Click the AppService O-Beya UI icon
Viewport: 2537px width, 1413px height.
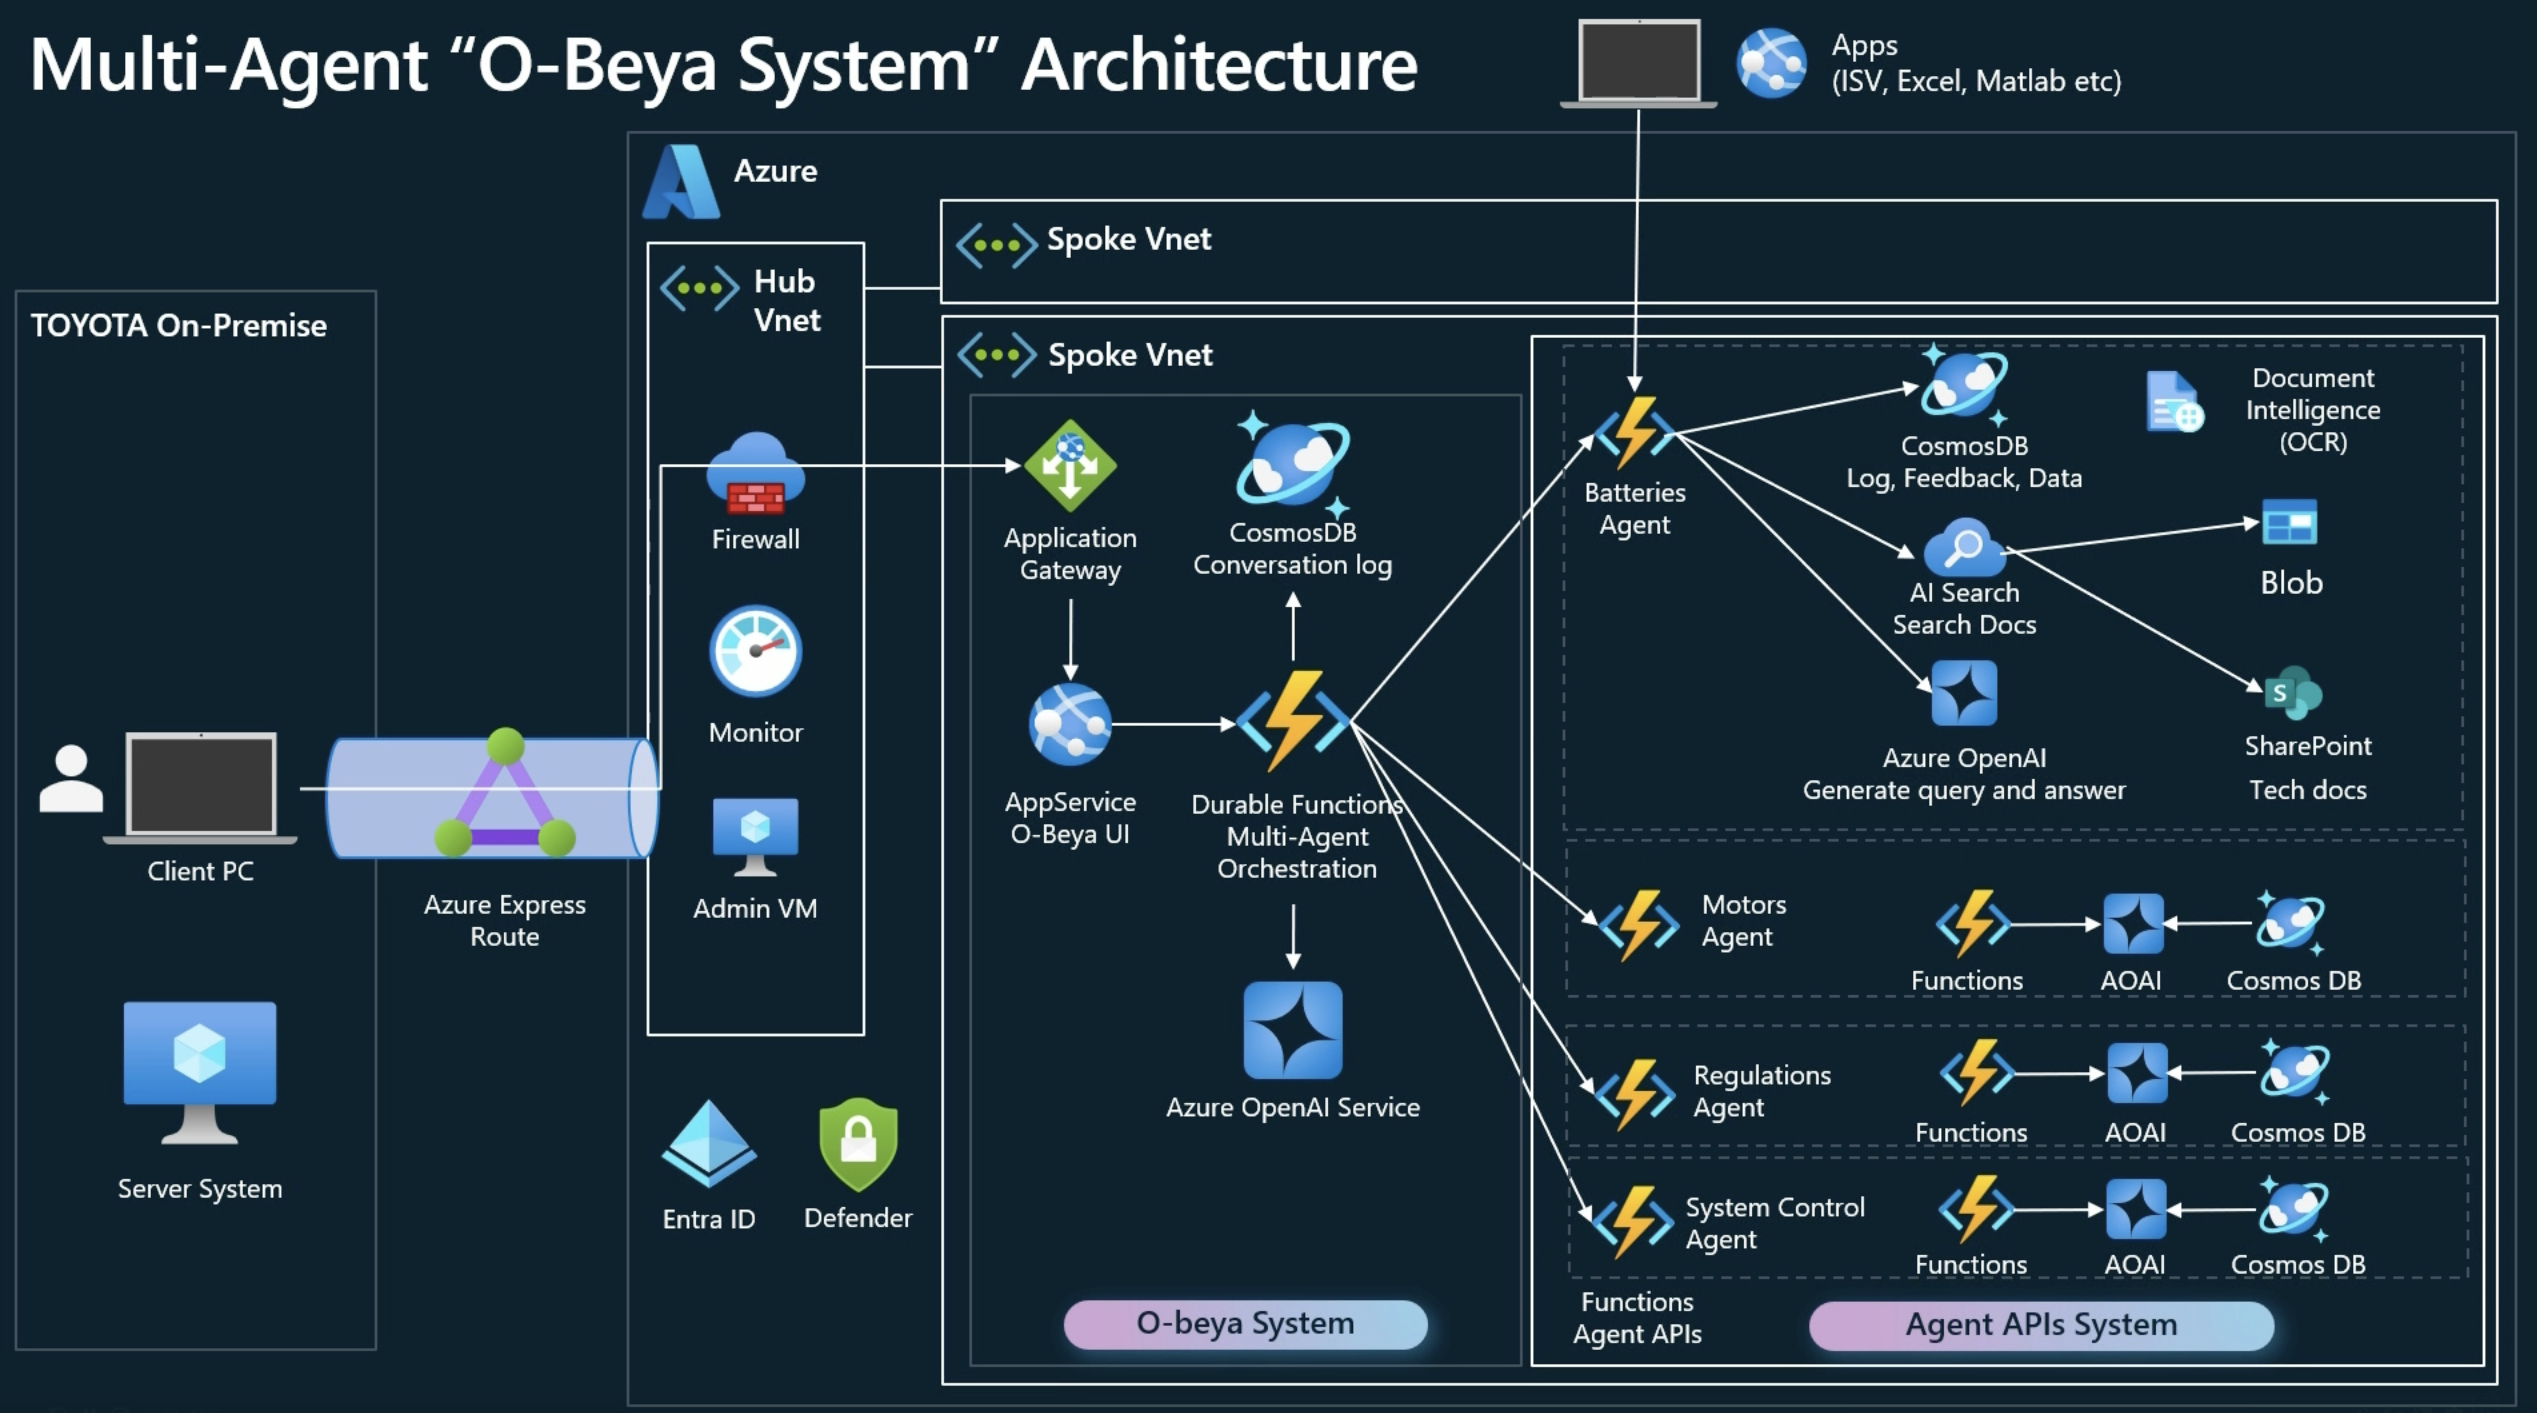click(x=1070, y=724)
